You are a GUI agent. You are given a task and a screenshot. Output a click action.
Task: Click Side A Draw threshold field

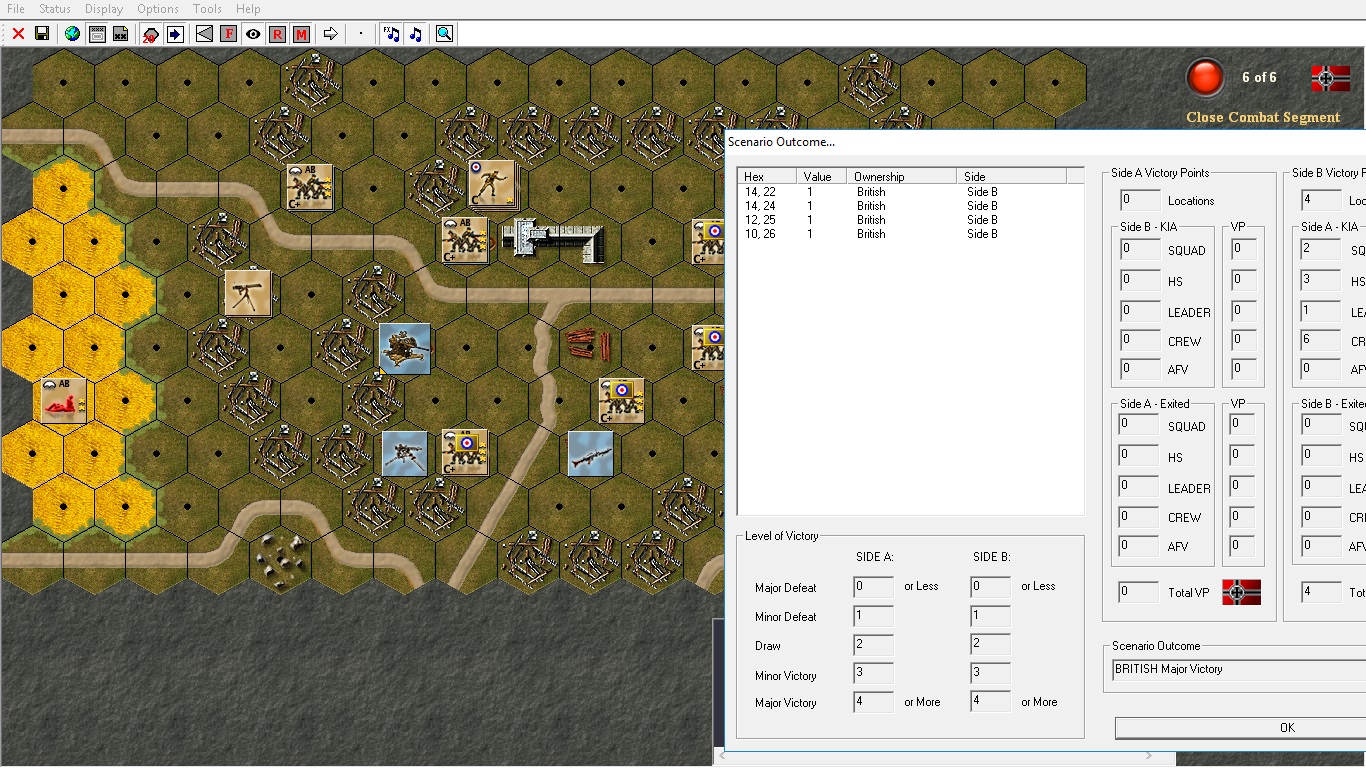873,645
